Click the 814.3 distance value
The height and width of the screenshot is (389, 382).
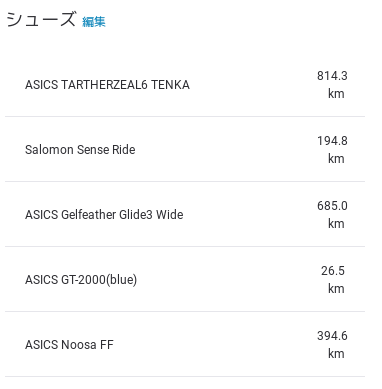point(332,76)
